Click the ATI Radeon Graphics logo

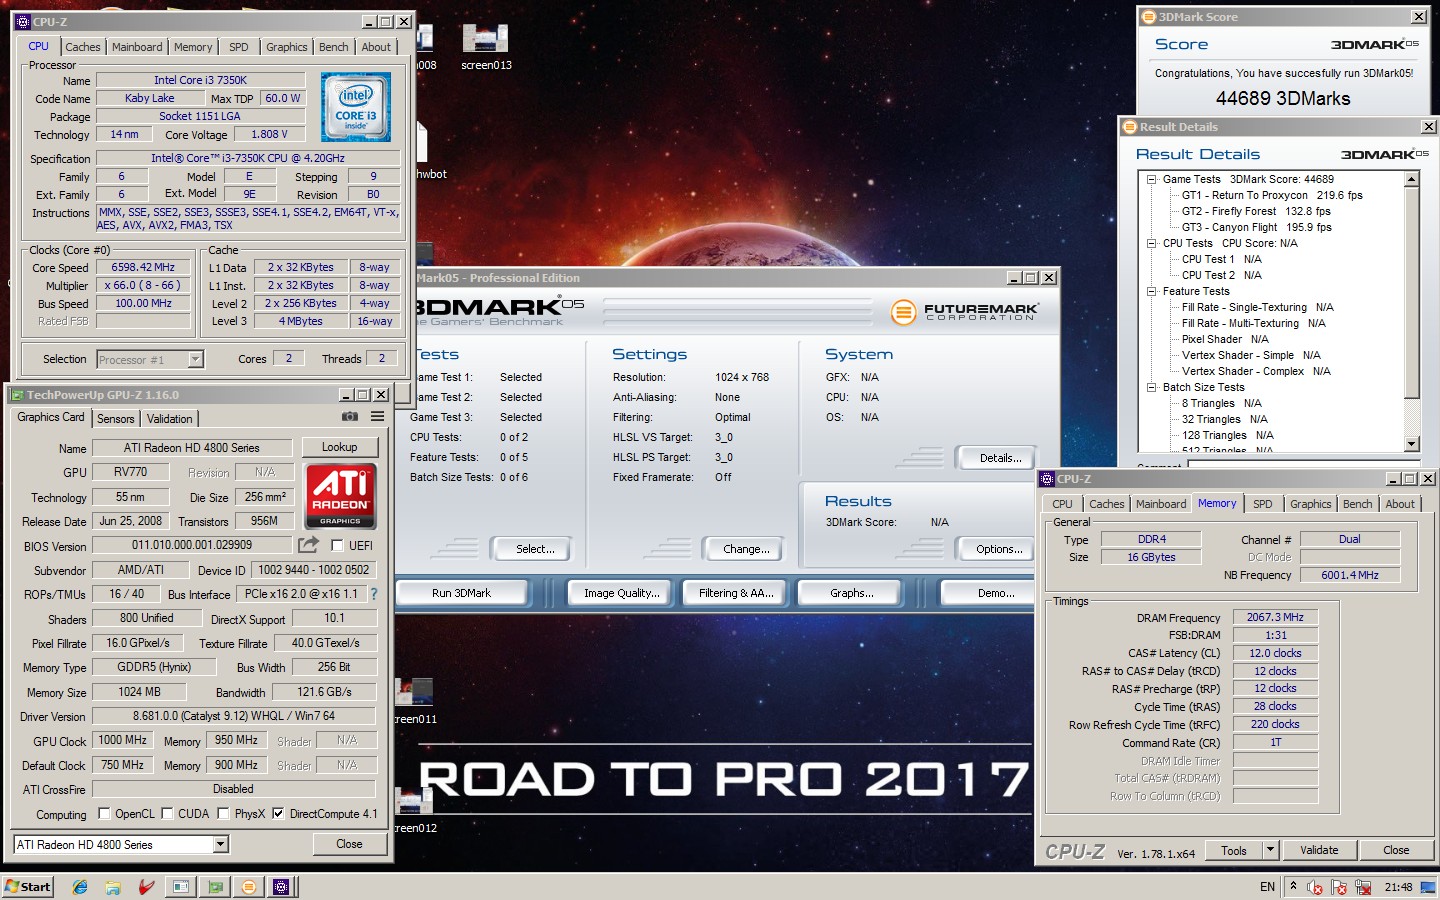[x=340, y=495]
